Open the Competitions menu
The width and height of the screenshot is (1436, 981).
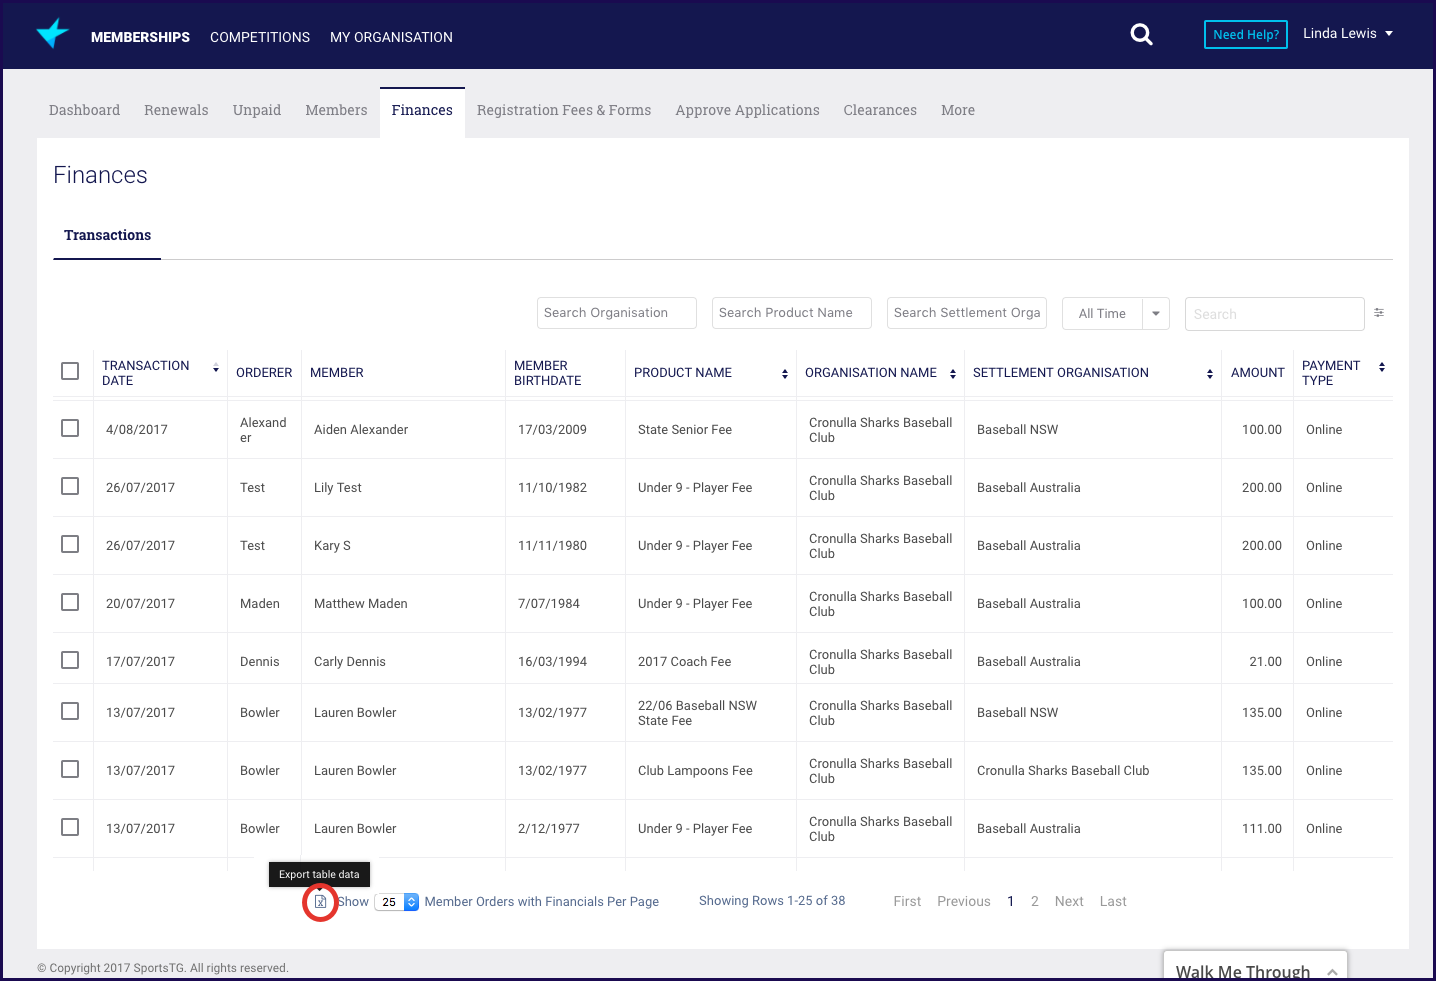click(260, 37)
